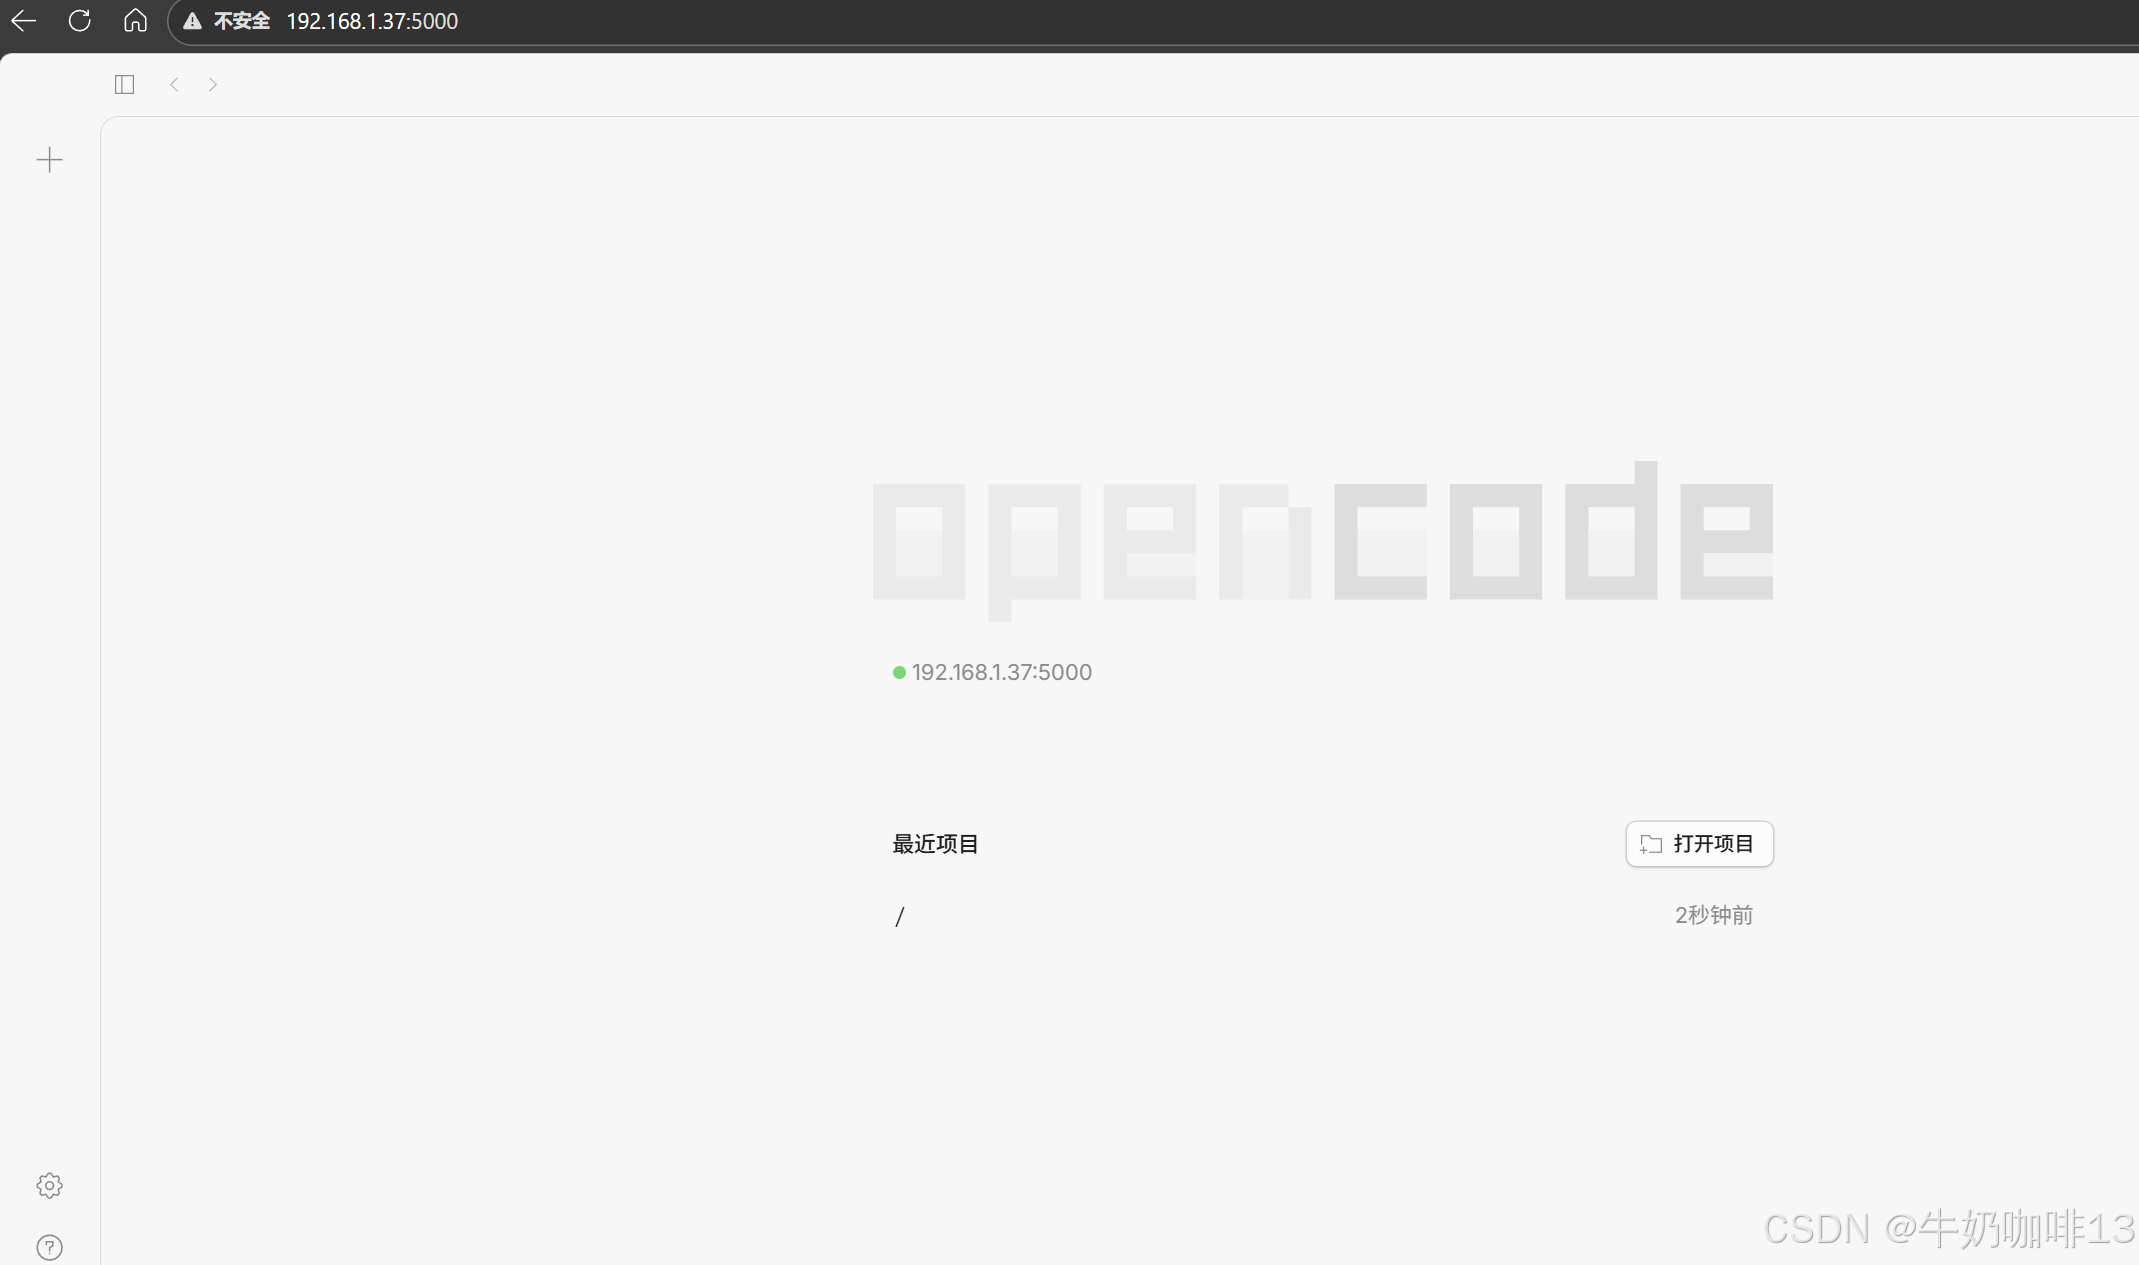The height and width of the screenshot is (1265, 2139).
Task: Click the address bar URL text
Action: tap(372, 21)
